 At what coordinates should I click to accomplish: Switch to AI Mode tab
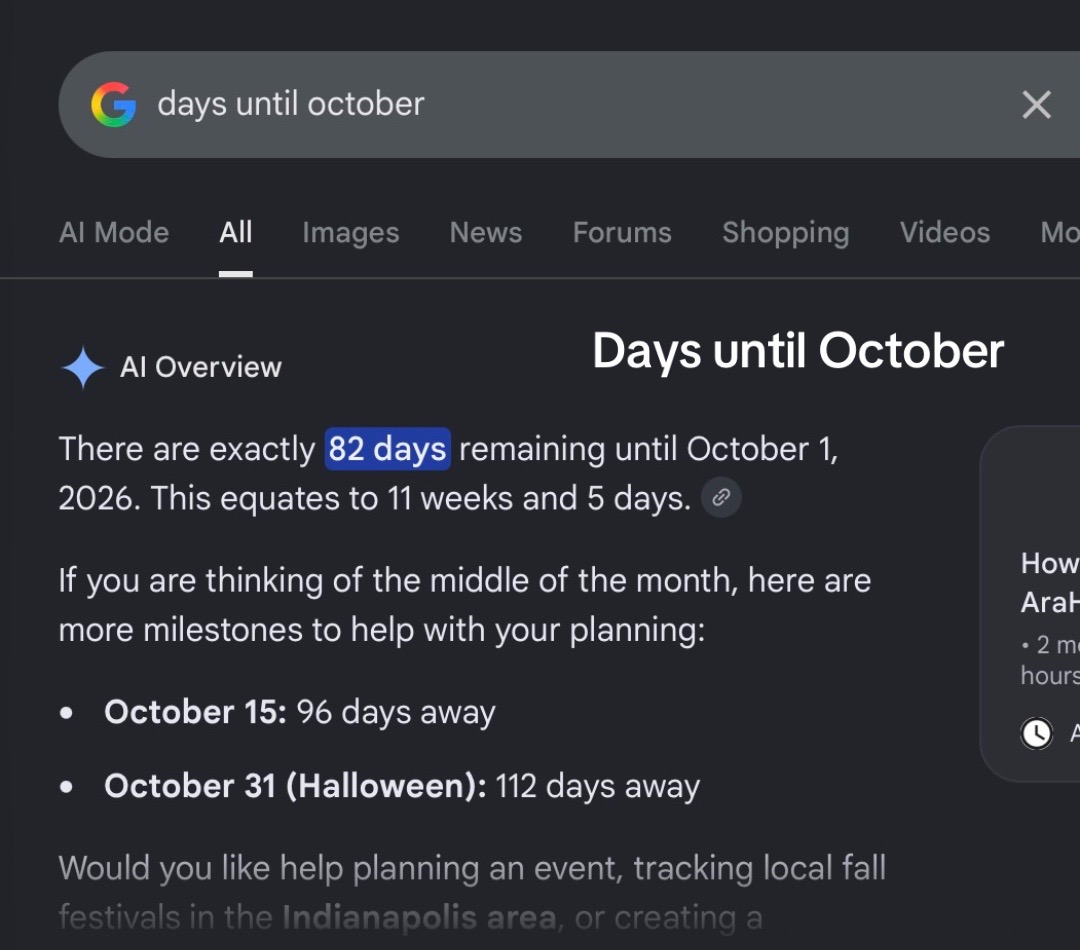click(114, 233)
